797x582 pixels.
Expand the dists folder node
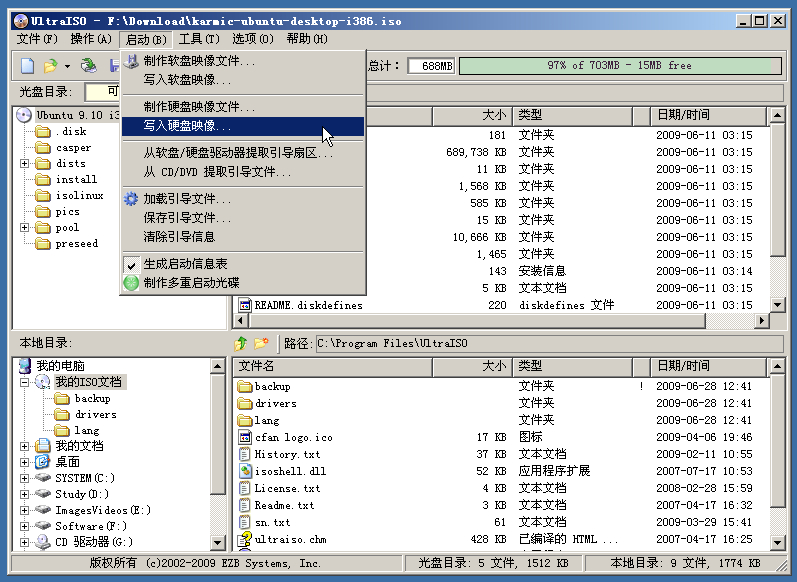[24, 164]
